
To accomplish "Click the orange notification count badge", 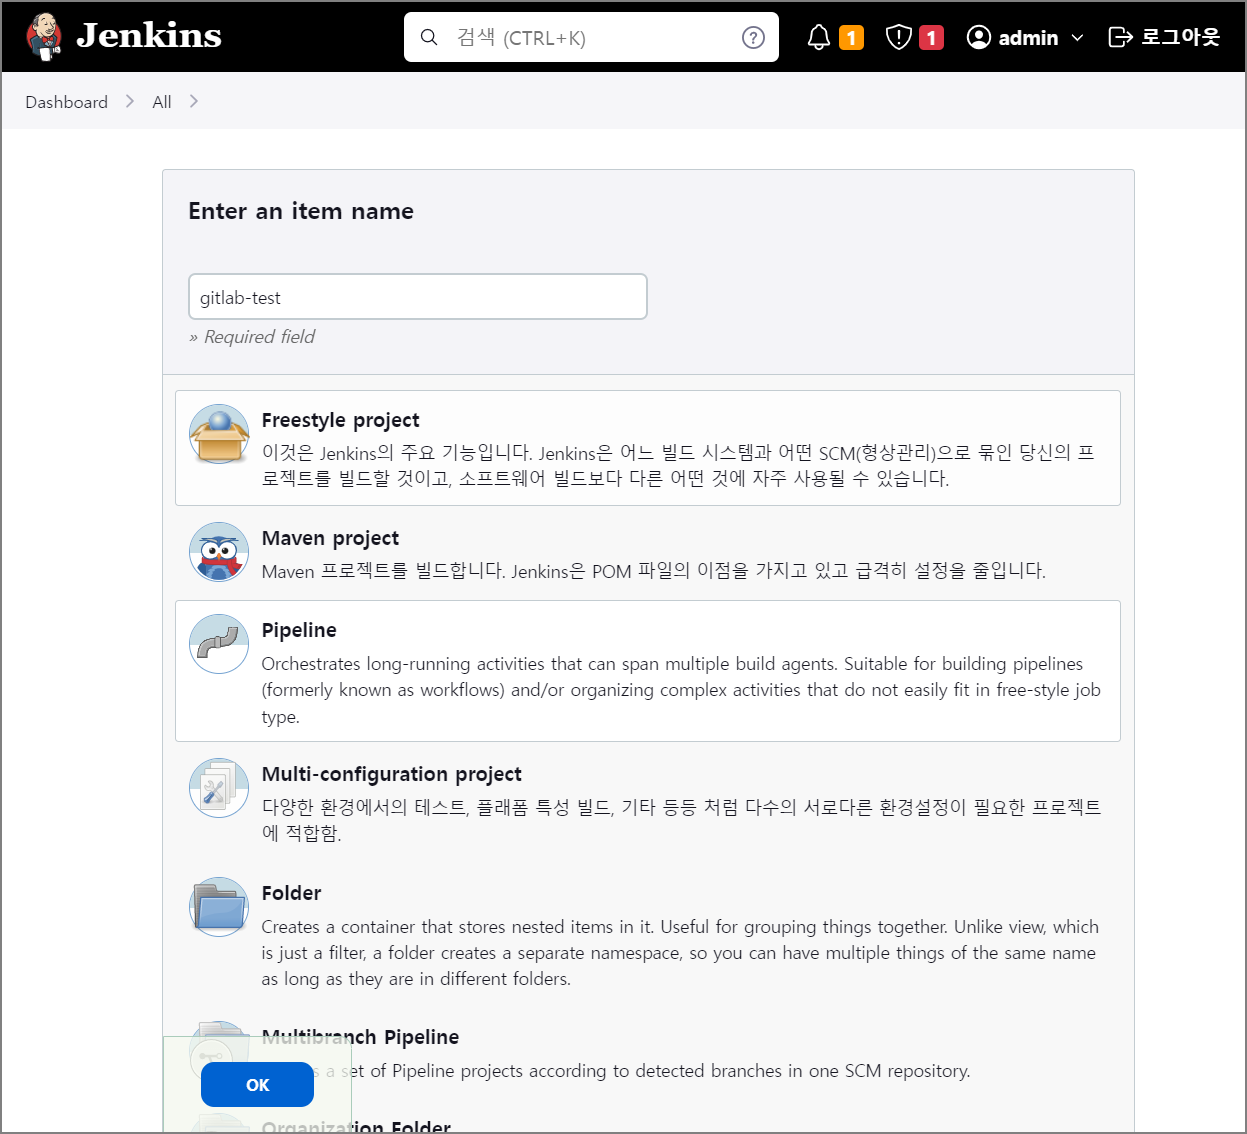I will coord(851,38).
